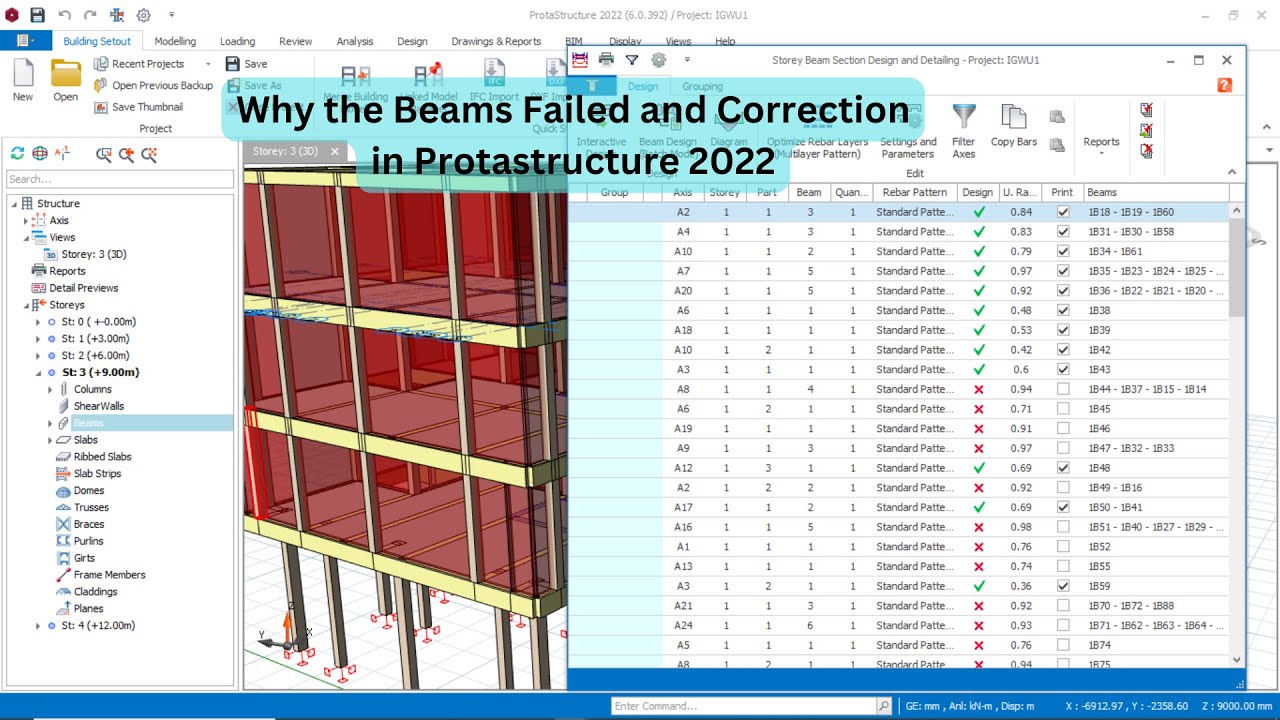This screenshot has height=720, width=1280.
Task: Click the printer icon in beam design window
Action: point(606,60)
